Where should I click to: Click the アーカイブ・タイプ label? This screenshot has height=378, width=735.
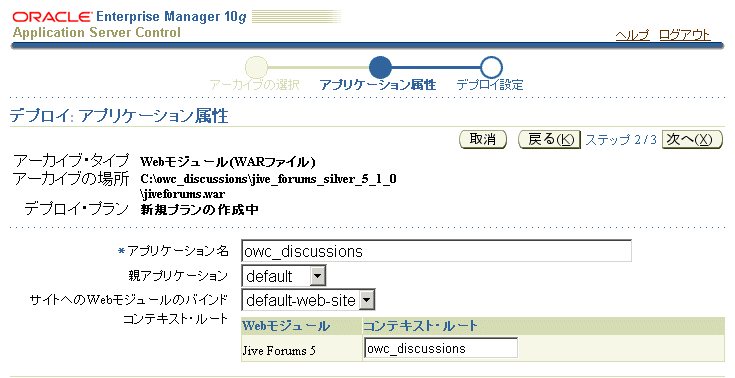click(x=71, y=161)
